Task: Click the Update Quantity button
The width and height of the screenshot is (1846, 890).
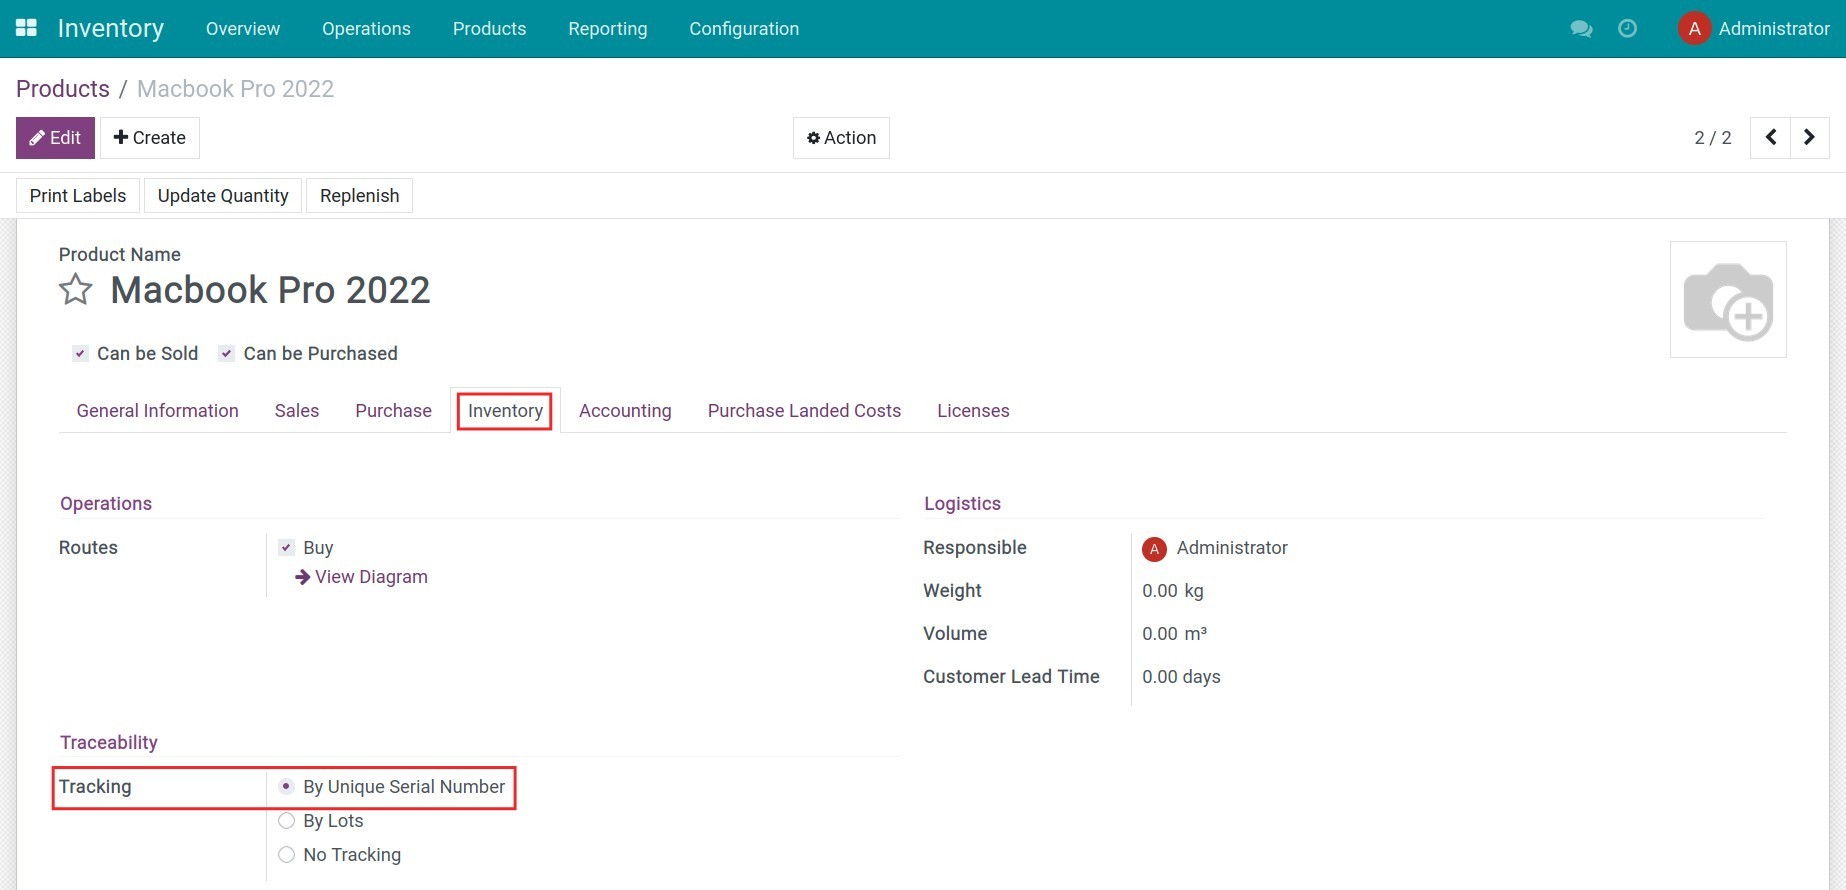Action: click(x=223, y=196)
